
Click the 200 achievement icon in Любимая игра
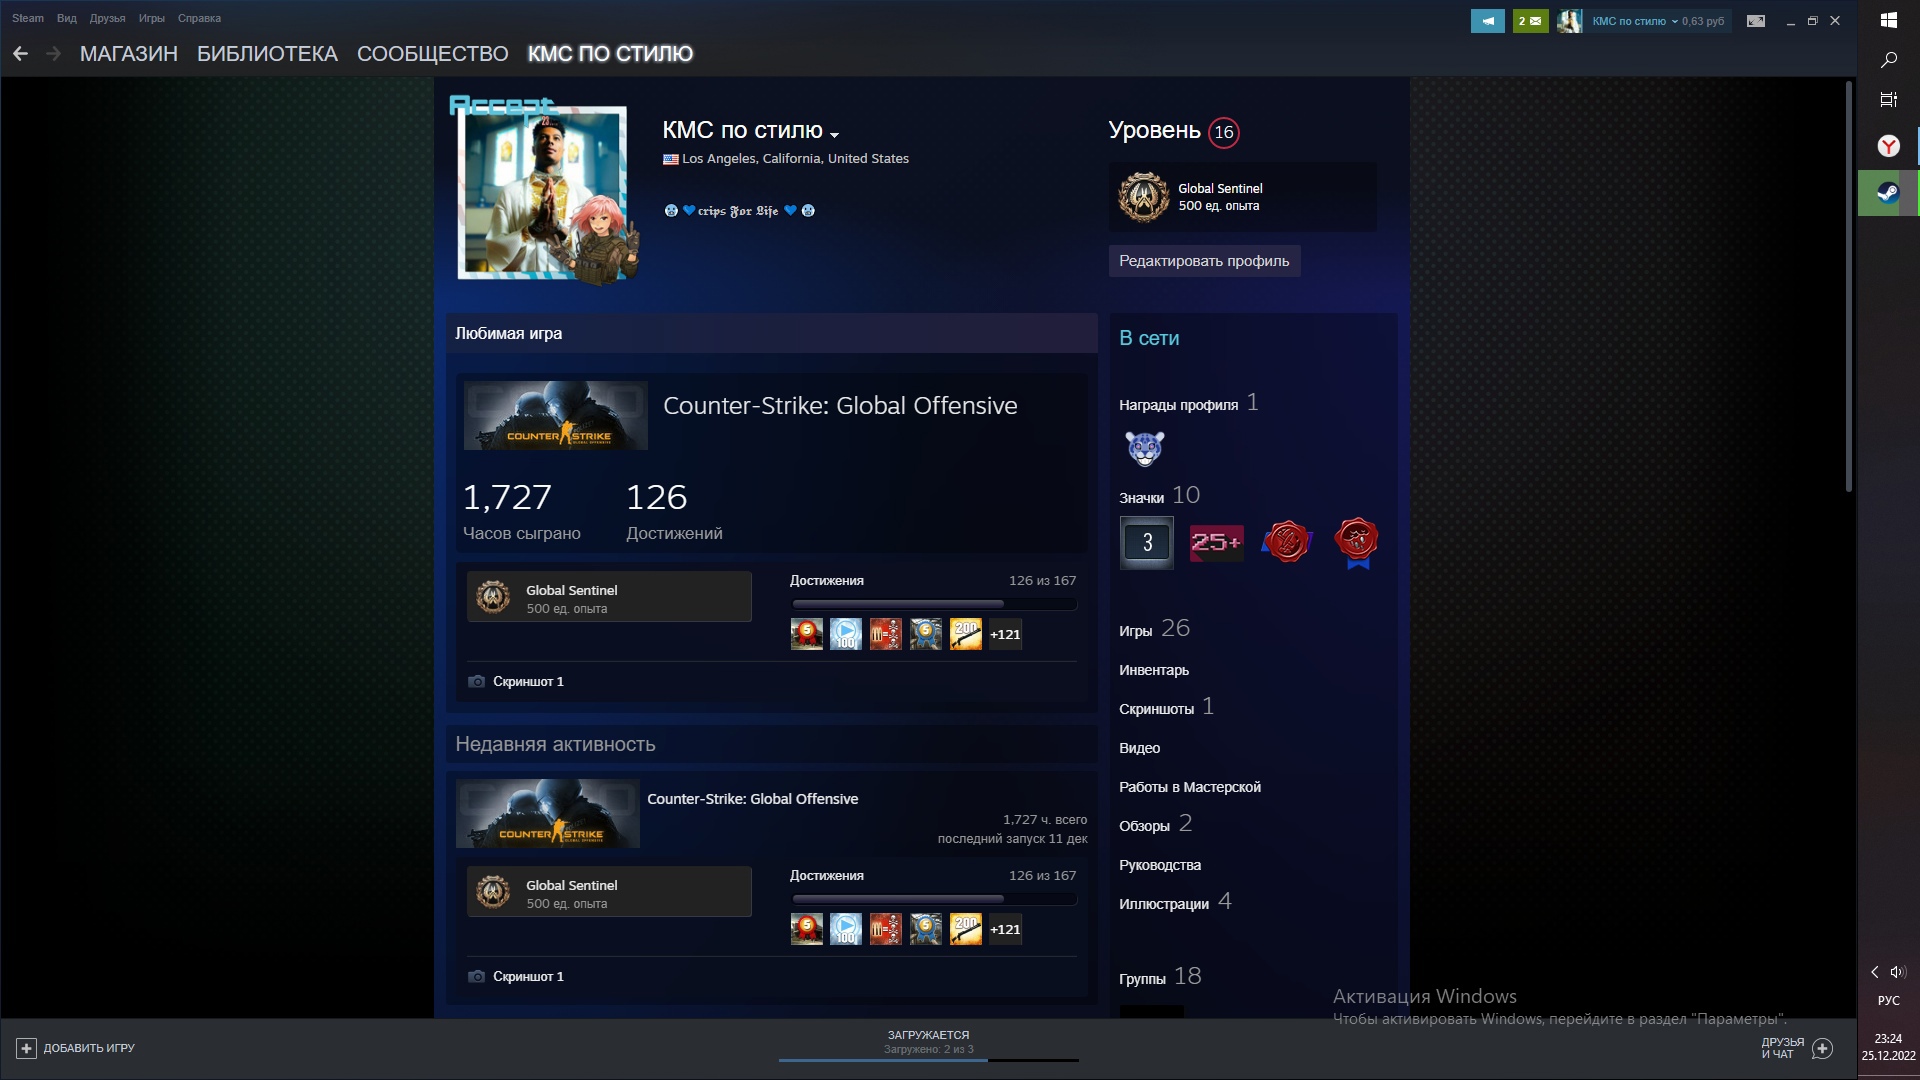pyautogui.click(x=966, y=634)
